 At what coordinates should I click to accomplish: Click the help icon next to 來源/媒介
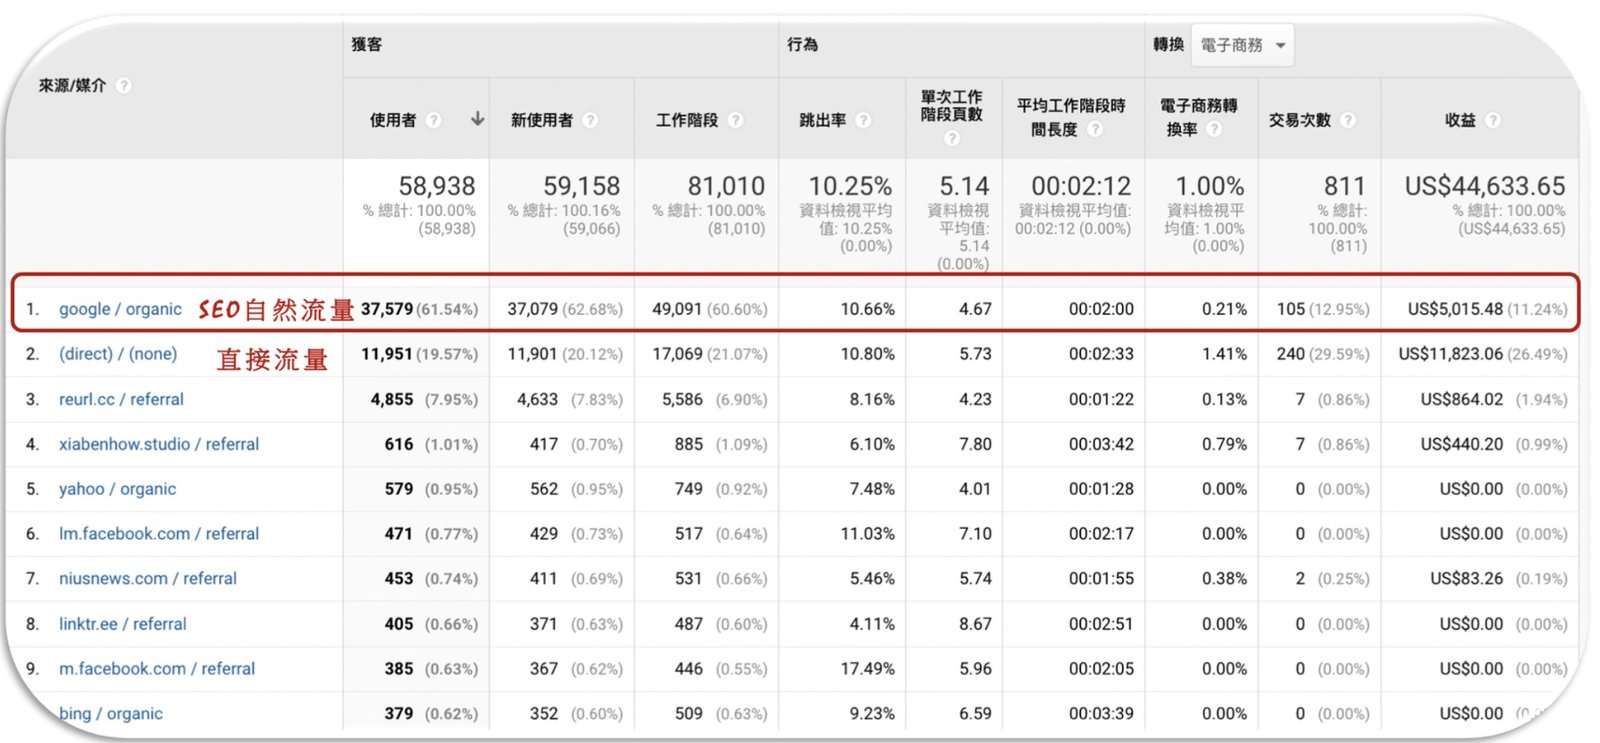coord(124,86)
